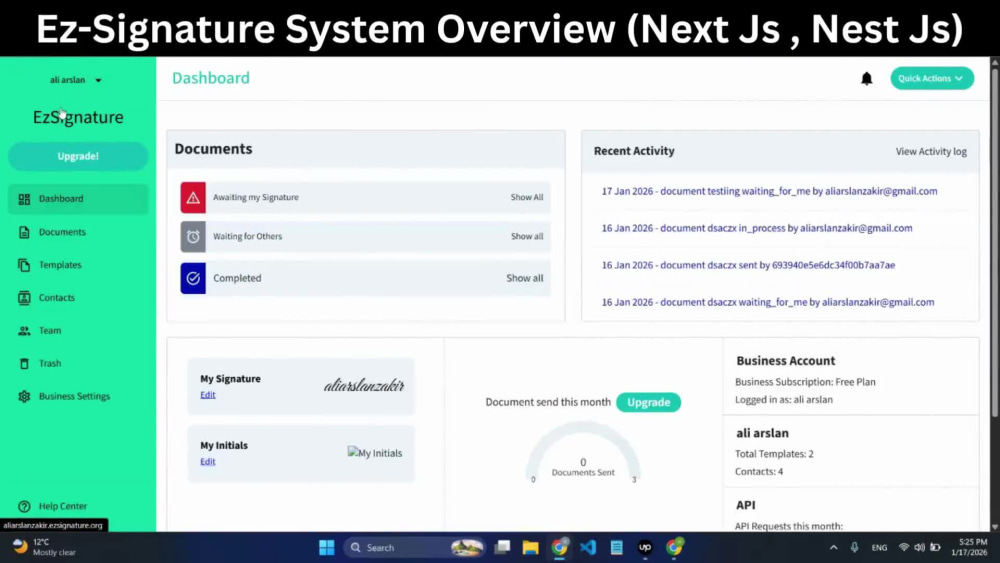Show all Awaiting my Signature documents
The height and width of the screenshot is (563, 1000).
[527, 197]
